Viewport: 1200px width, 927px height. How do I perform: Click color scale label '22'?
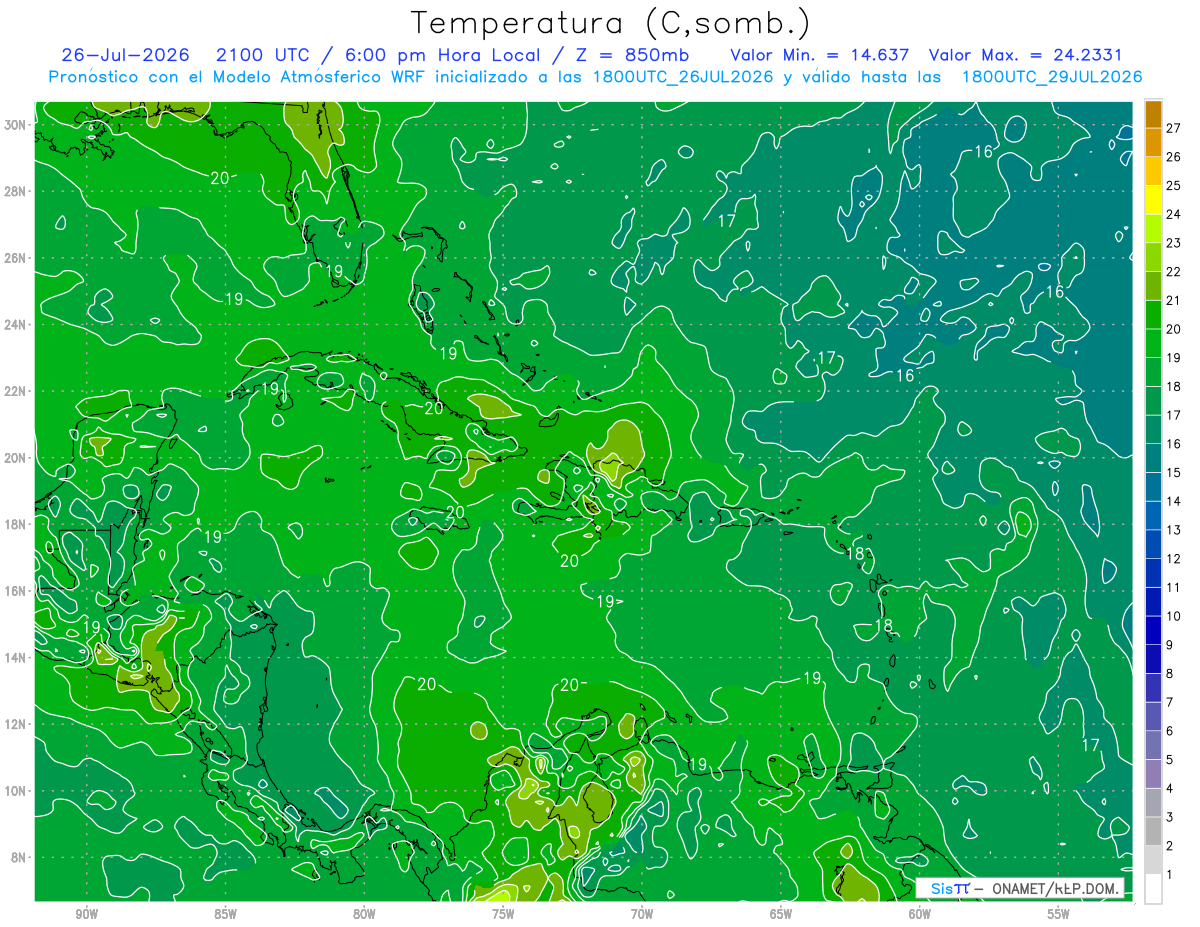coord(1174,271)
